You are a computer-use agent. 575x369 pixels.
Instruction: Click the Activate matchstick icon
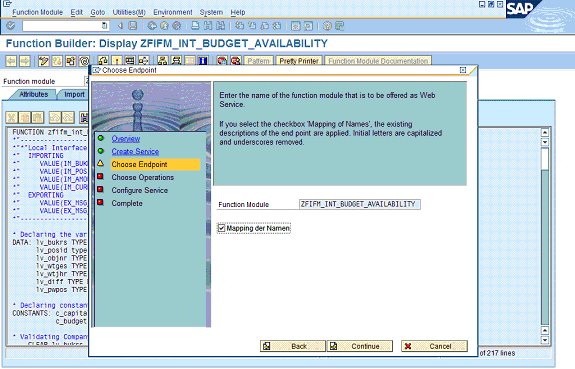pyautogui.click(x=117, y=61)
